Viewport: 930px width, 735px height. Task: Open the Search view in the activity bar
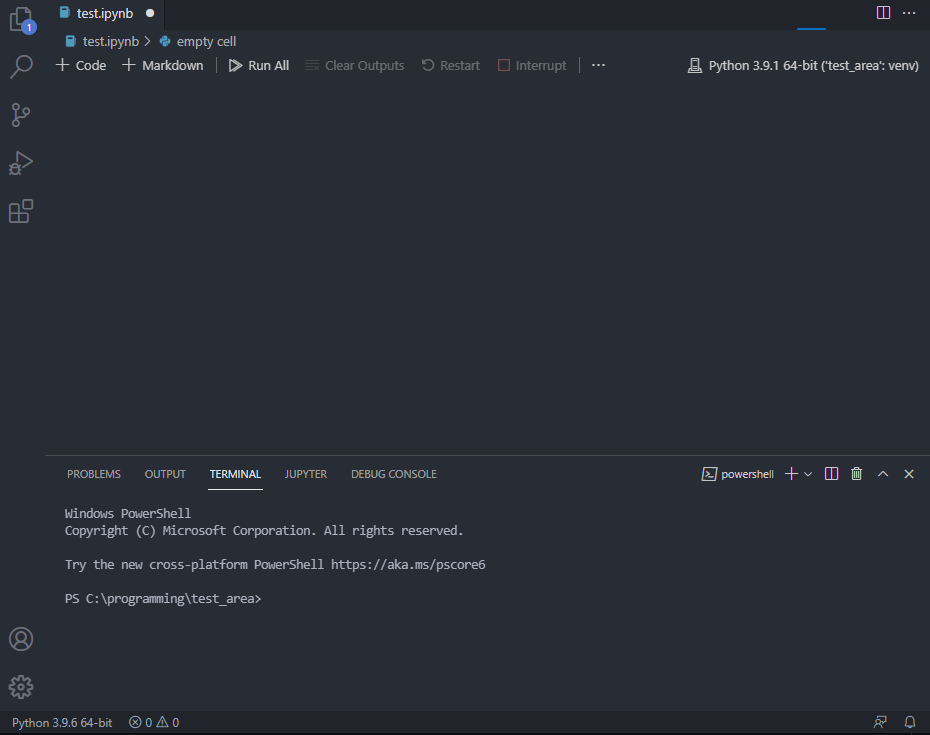[x=21, y=66]
